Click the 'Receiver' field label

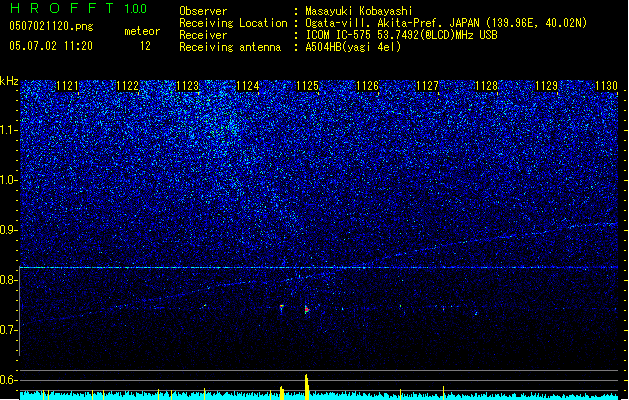coord(203,35)
